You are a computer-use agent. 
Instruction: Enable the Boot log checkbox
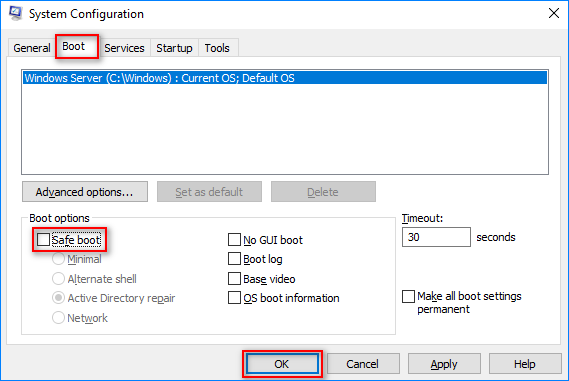(234, 259)
